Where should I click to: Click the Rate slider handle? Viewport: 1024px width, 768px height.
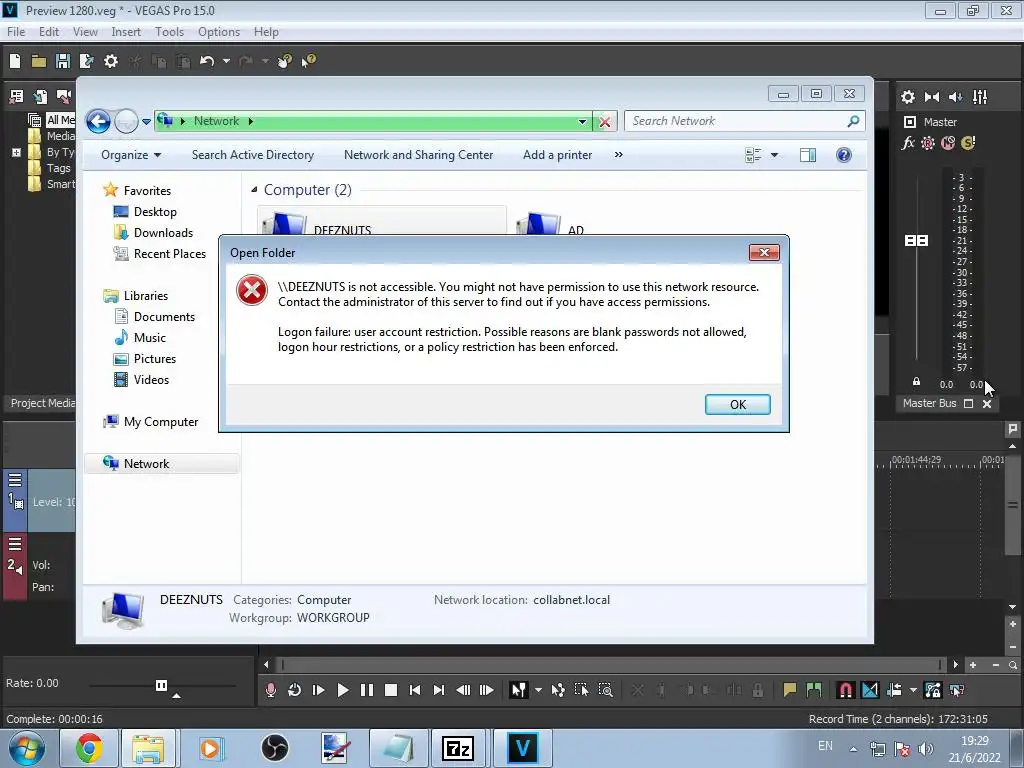click(x=161, y=685)
